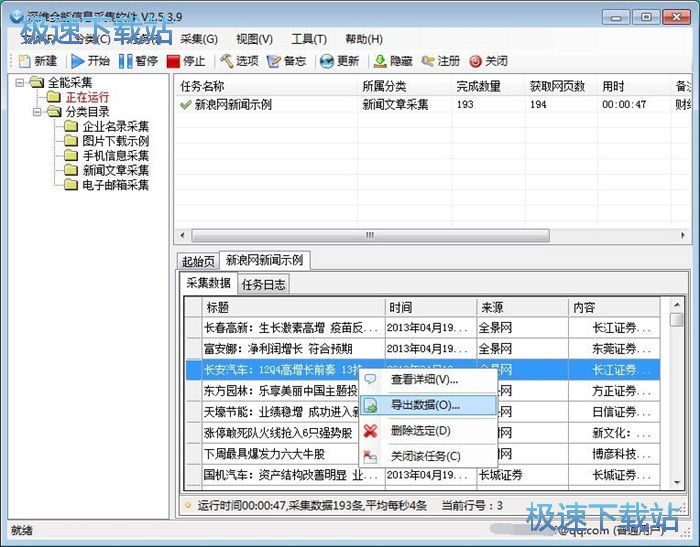Sort by 任务名称 column header
Image resolution: width=700 pixels, height=547 pixels.
266,86
